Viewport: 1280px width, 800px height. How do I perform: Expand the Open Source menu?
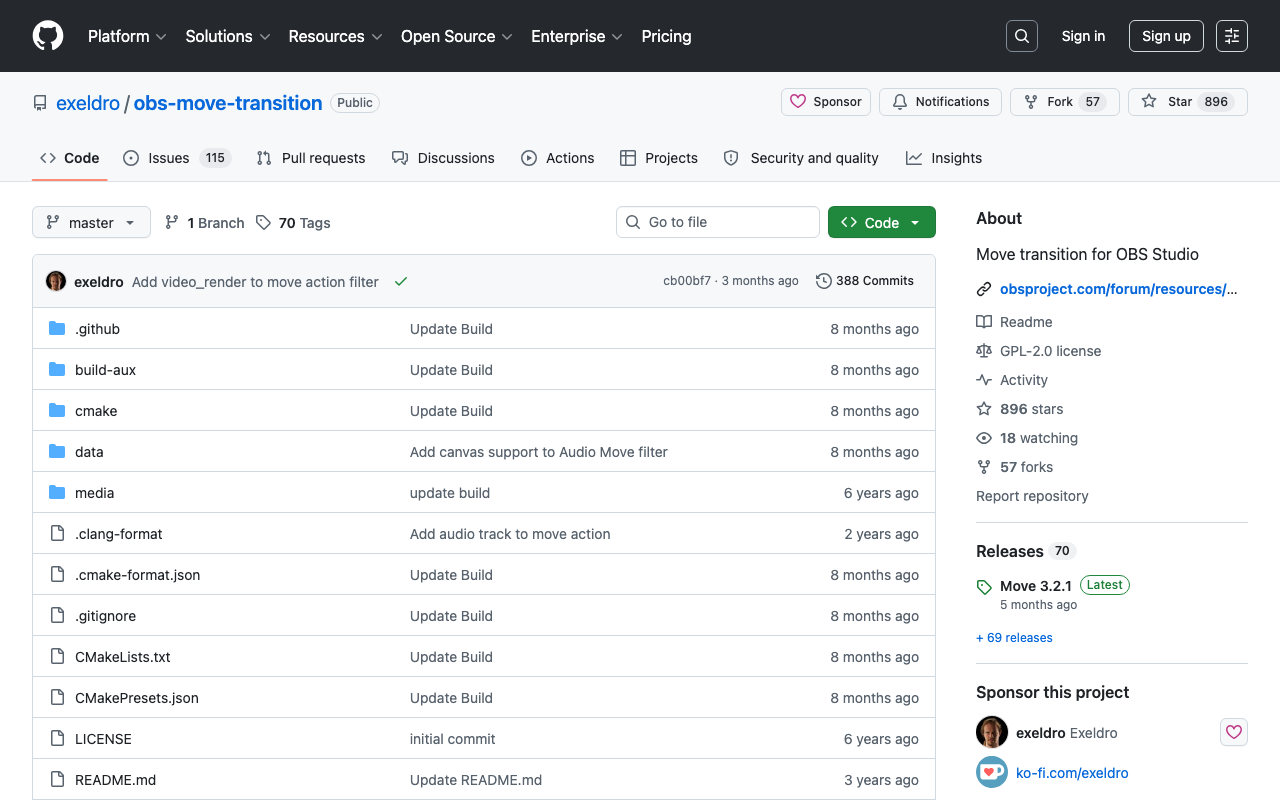(457, 36)
